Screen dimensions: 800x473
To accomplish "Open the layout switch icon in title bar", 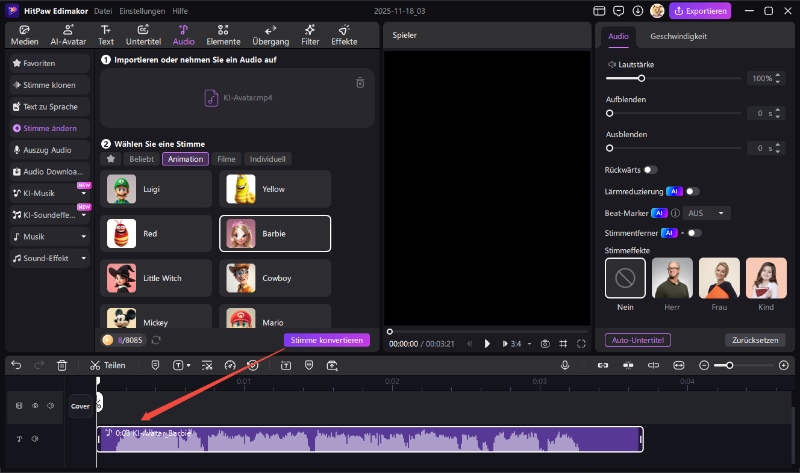I will tap(599, 11).
